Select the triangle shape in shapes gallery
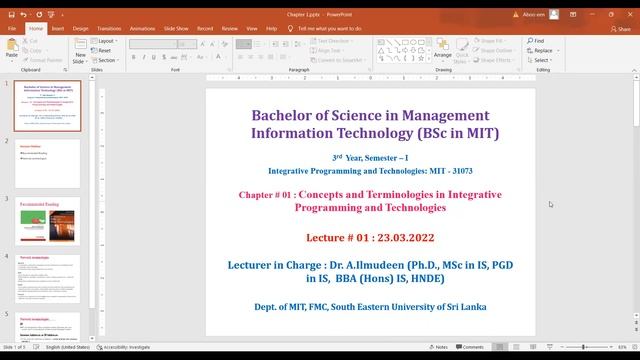 click(381, 51)
